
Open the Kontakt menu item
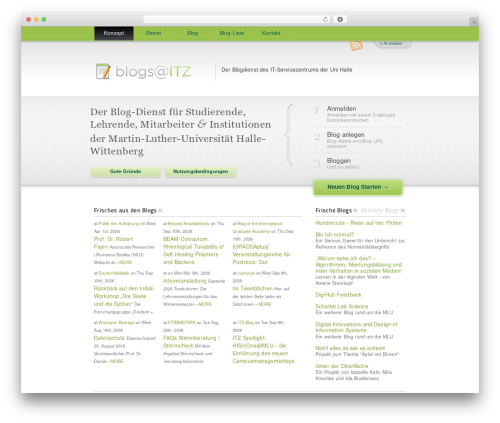[x=271, y=33]
